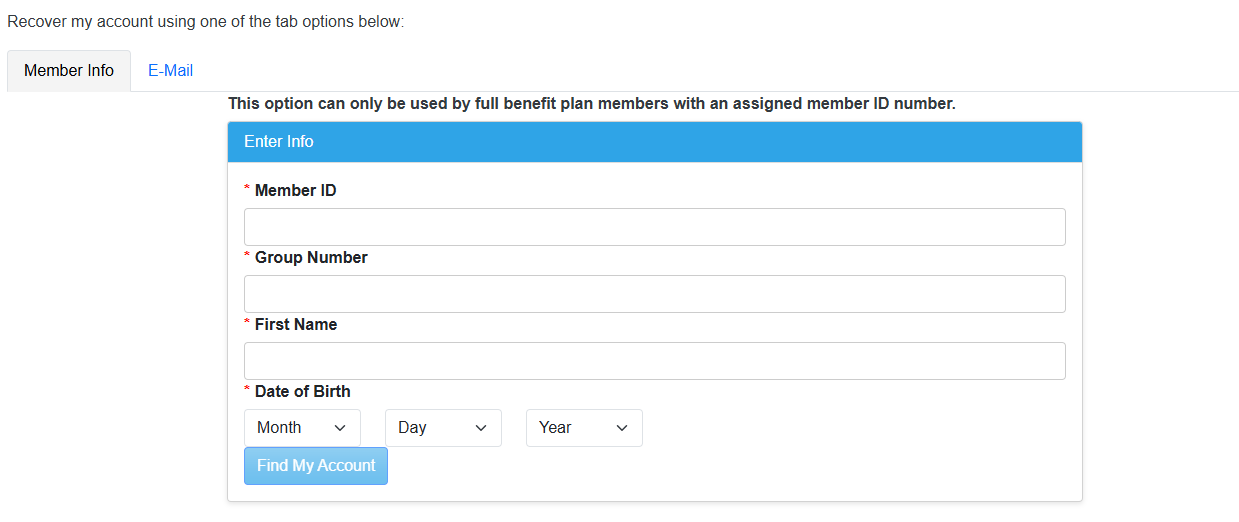Open the Day dropdown
Image resolution: width=1239 pixels, height=522 pixels.
point(443,428)
